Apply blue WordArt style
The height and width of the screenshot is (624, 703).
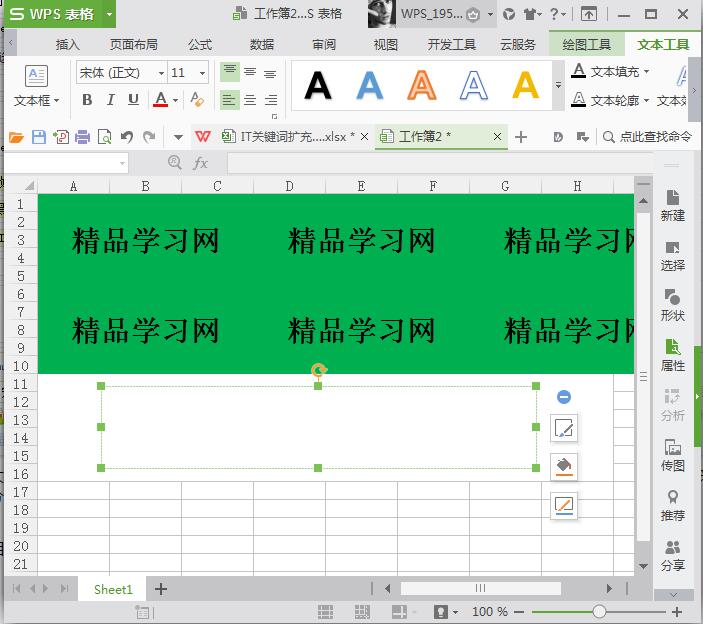coord(370,85)
